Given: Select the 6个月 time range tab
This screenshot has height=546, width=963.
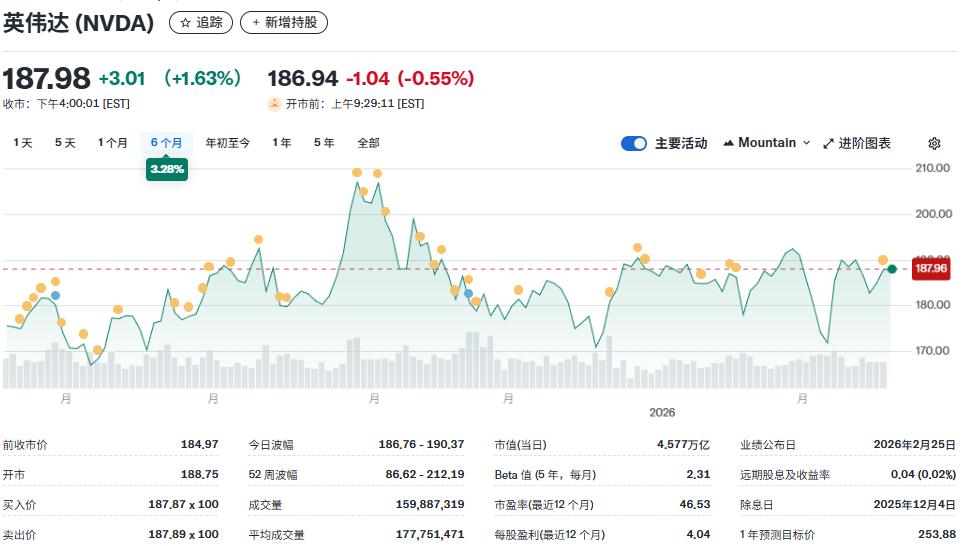Looking at the screenshot, I should coord(167,143).
